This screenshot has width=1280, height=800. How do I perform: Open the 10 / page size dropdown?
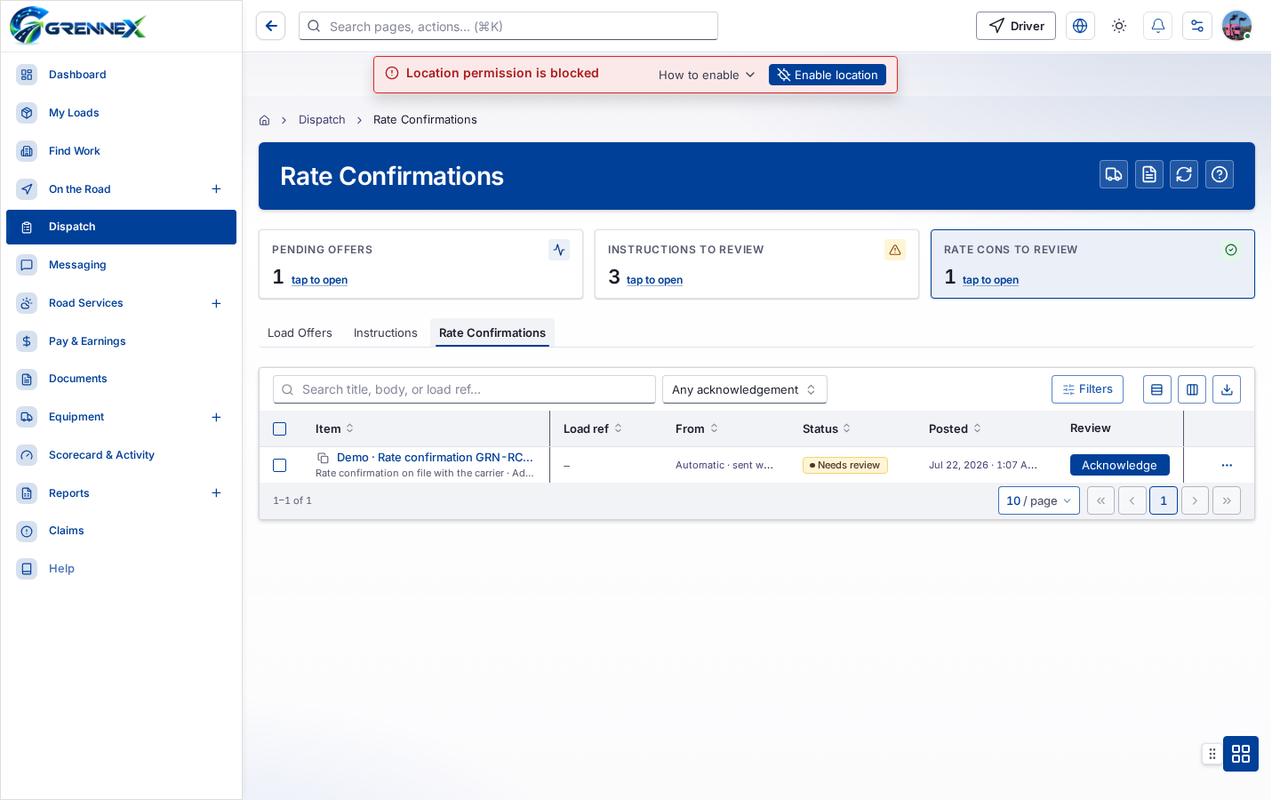(1038, 500)
